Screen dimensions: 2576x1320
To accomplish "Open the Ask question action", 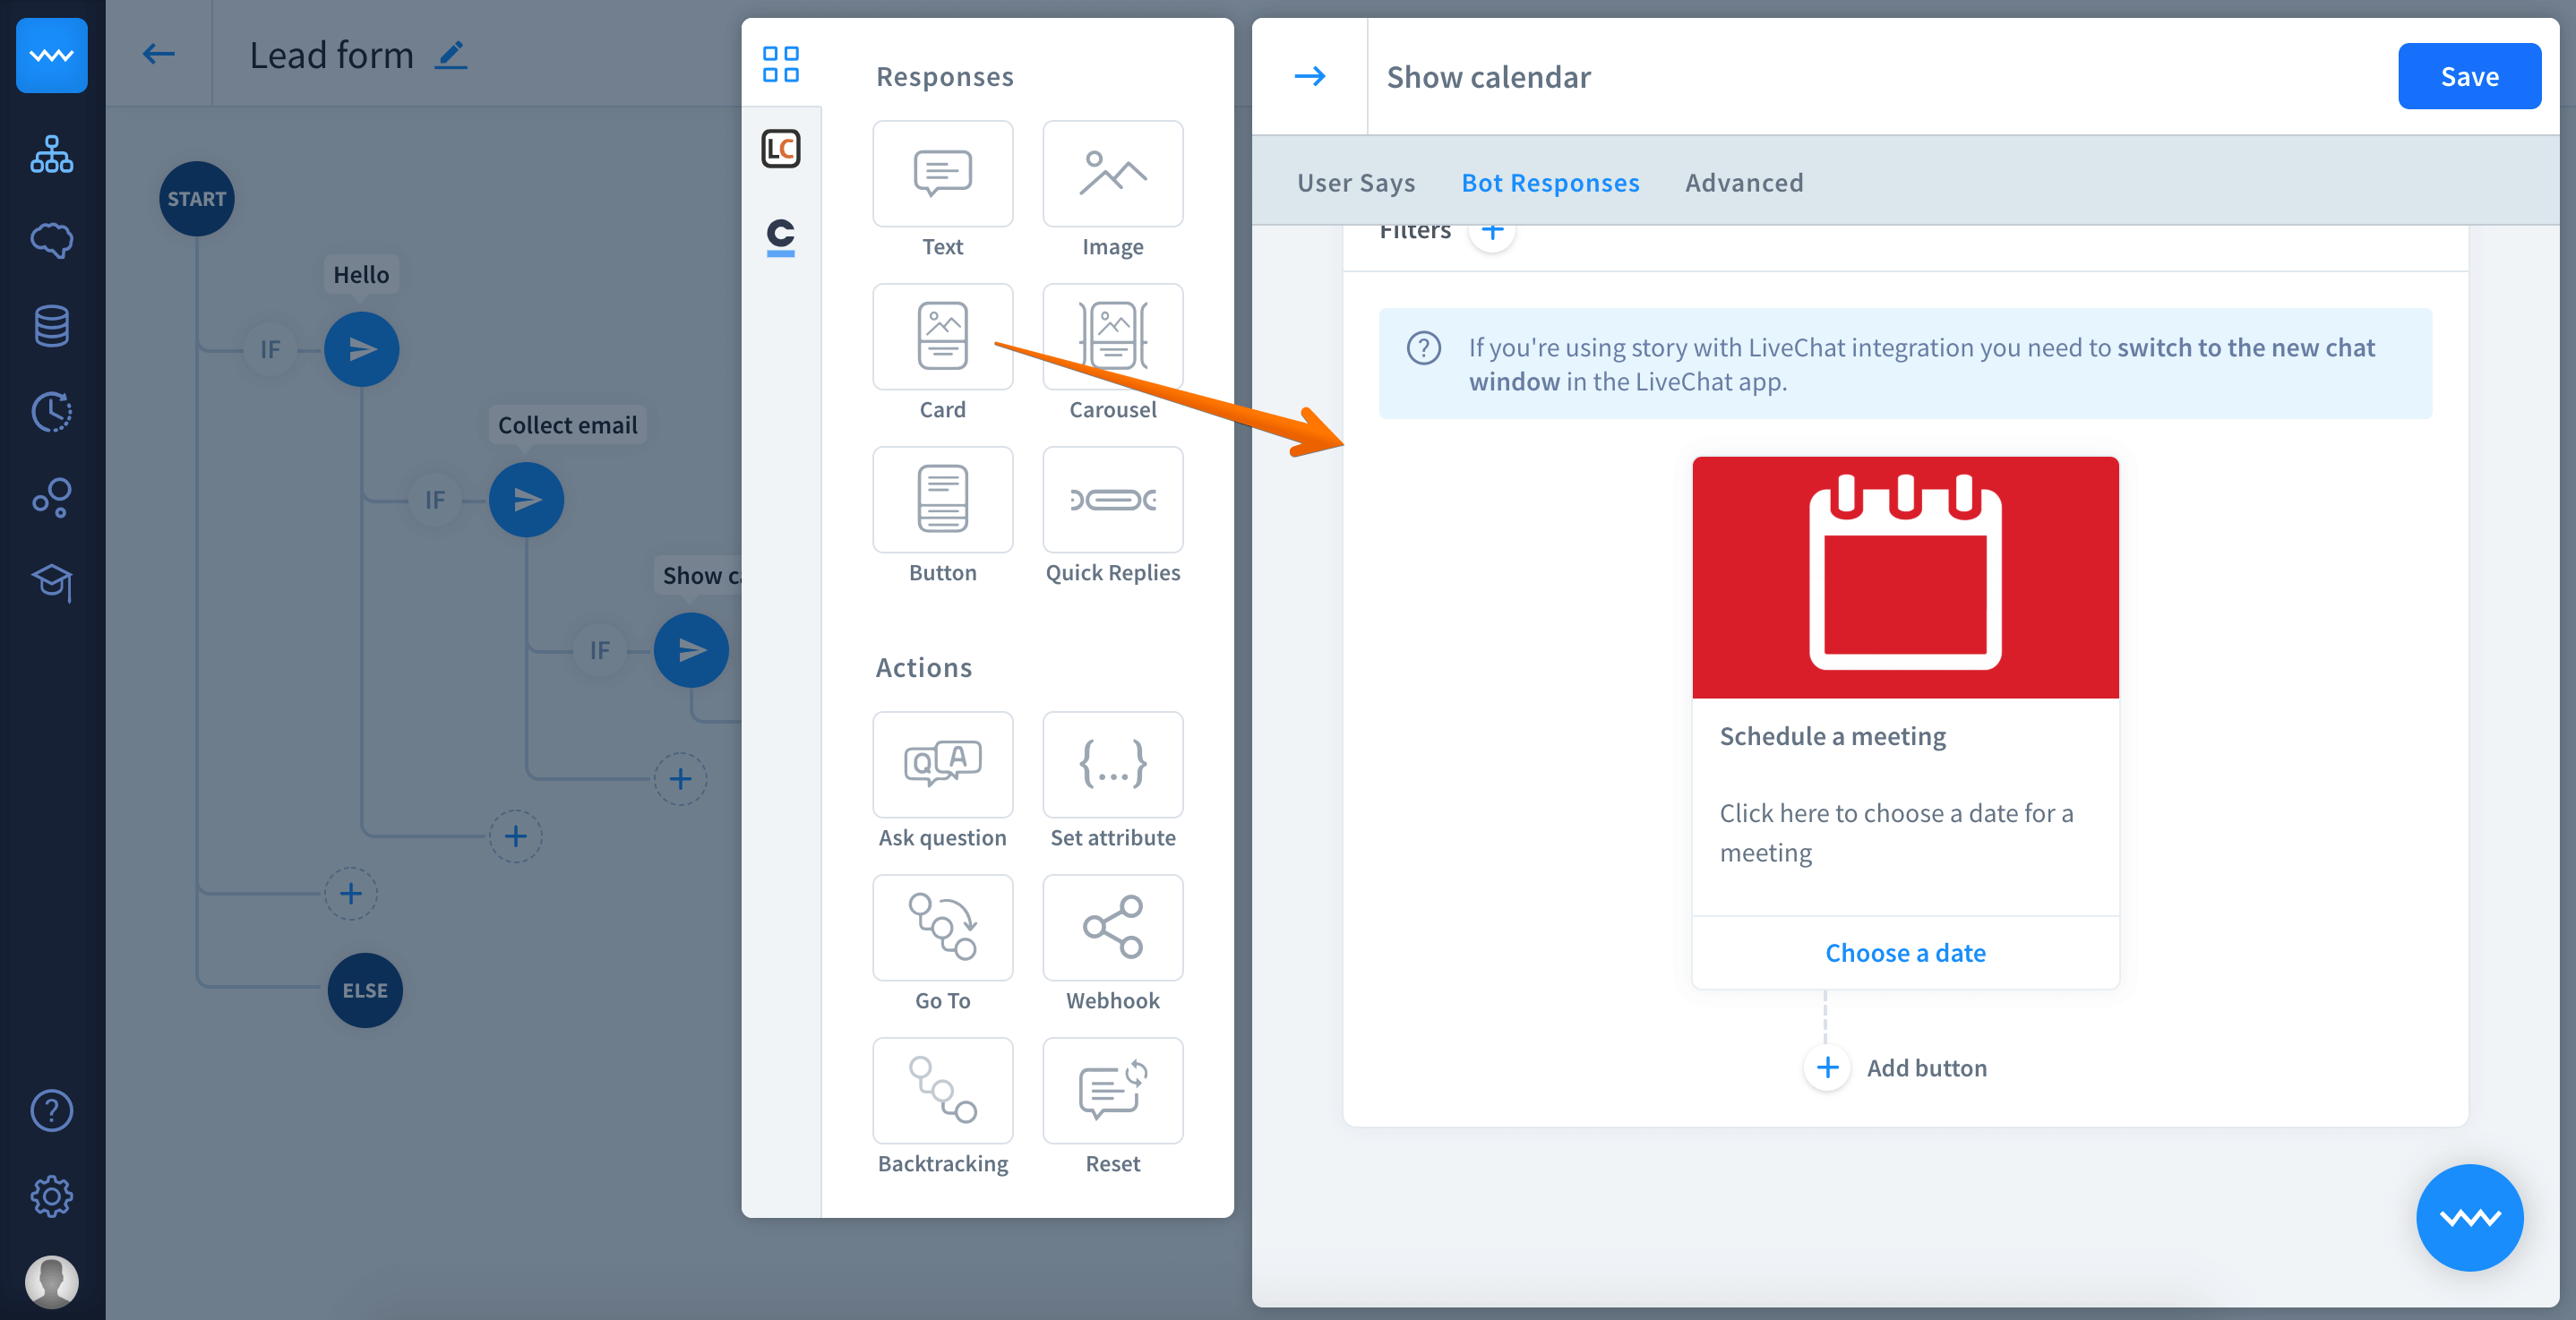I will [942, 764].
